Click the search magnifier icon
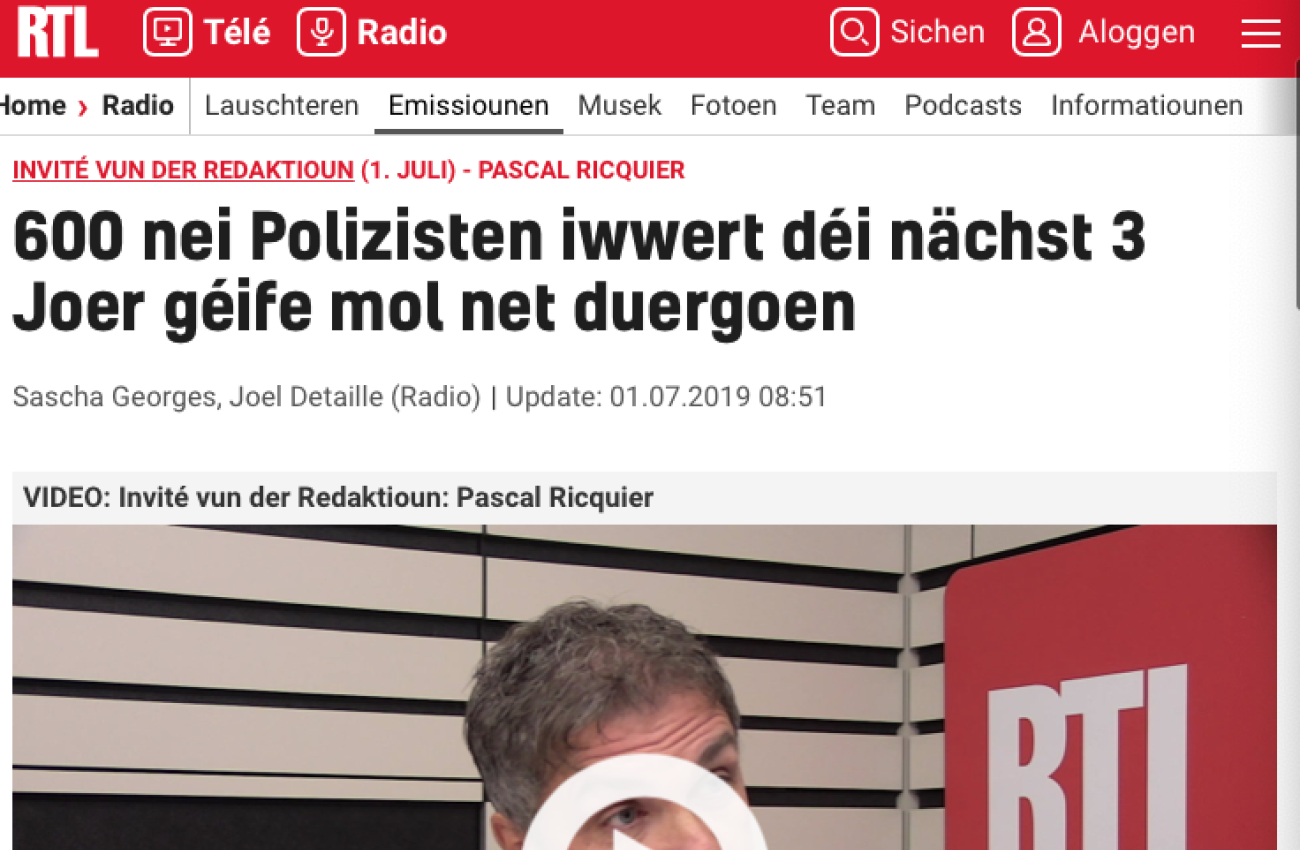This screenshot has height=850, width=1300. [x=855, y=32]
